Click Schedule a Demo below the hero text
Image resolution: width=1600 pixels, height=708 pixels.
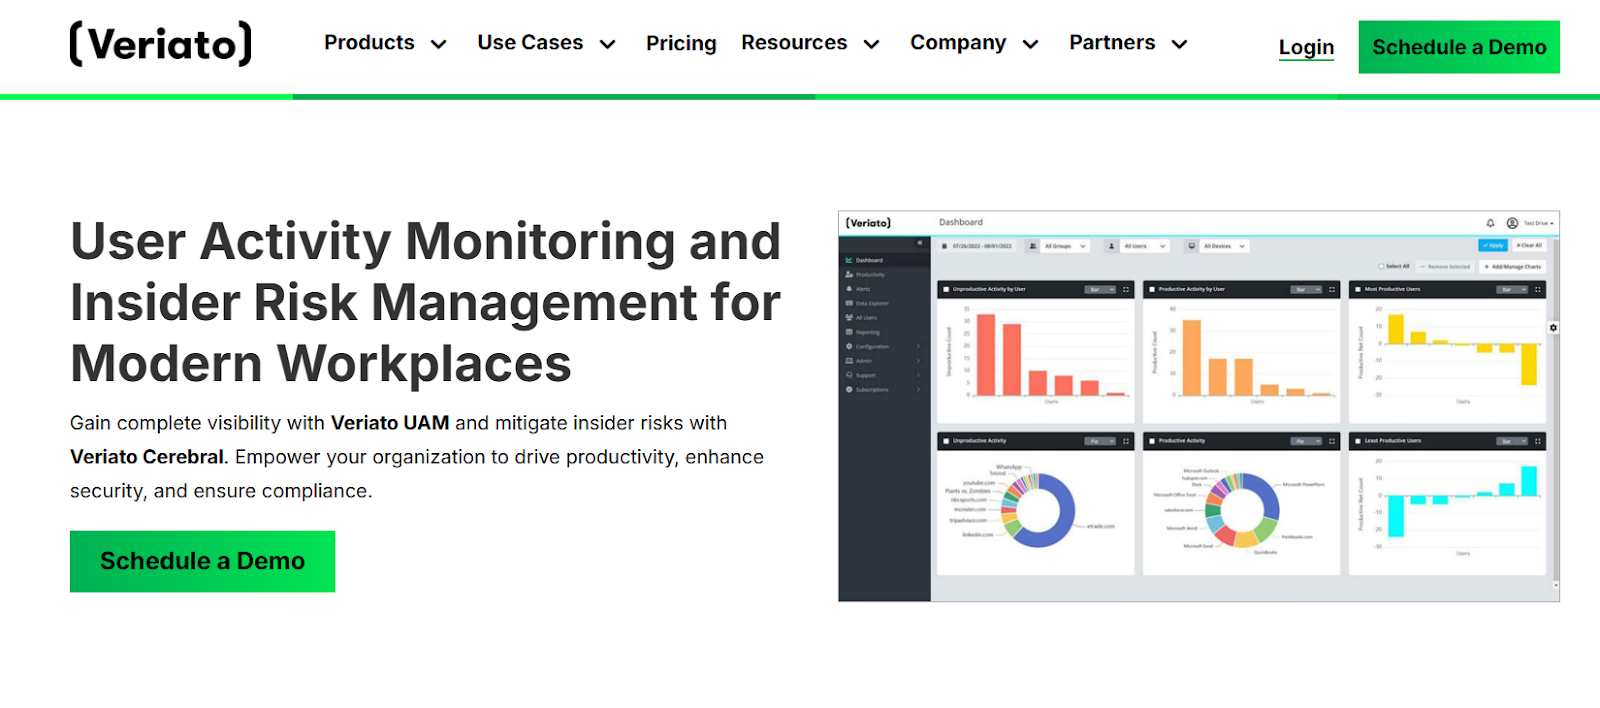click(x=202, y=561)
